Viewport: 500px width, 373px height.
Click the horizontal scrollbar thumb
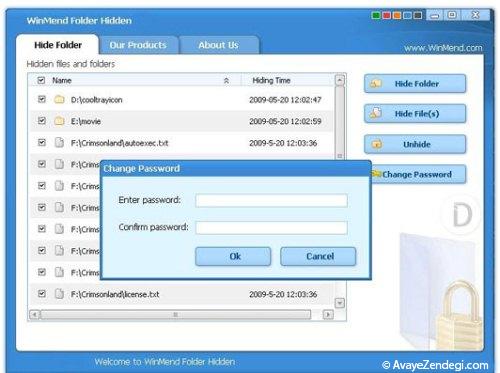point(176,314)
